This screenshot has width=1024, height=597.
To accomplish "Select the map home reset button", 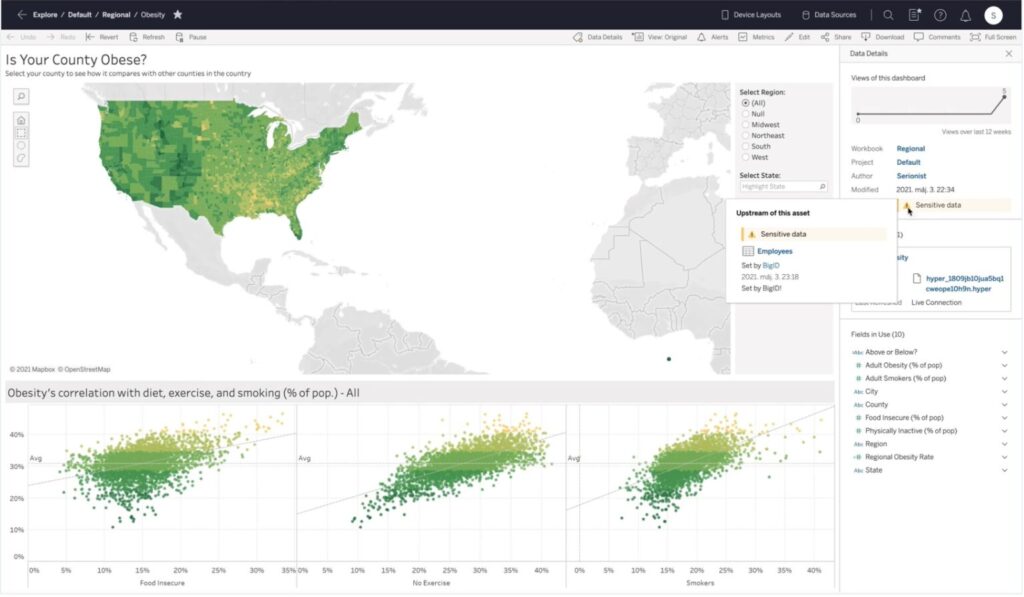I will [x=21, y=120].
